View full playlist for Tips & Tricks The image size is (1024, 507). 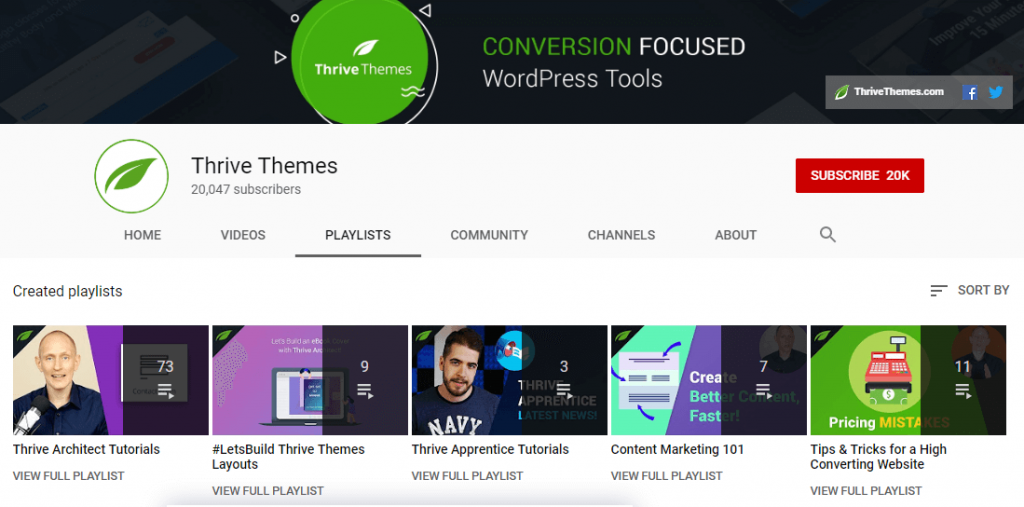click(866, 491)
